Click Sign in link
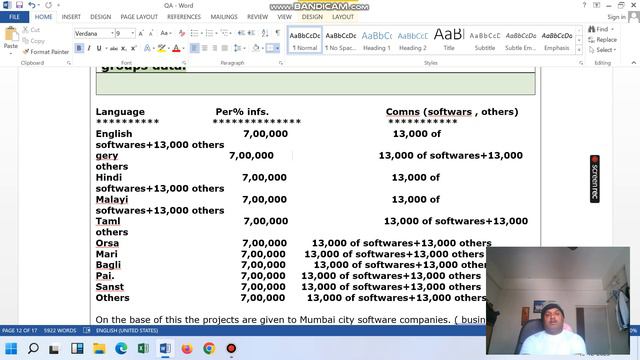The height and width of the screenshot is (360, 640). [616, 17]
